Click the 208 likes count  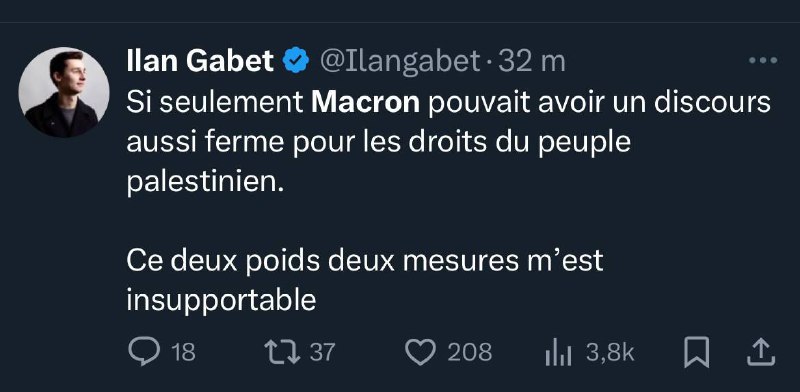click(x=470, y=353)
